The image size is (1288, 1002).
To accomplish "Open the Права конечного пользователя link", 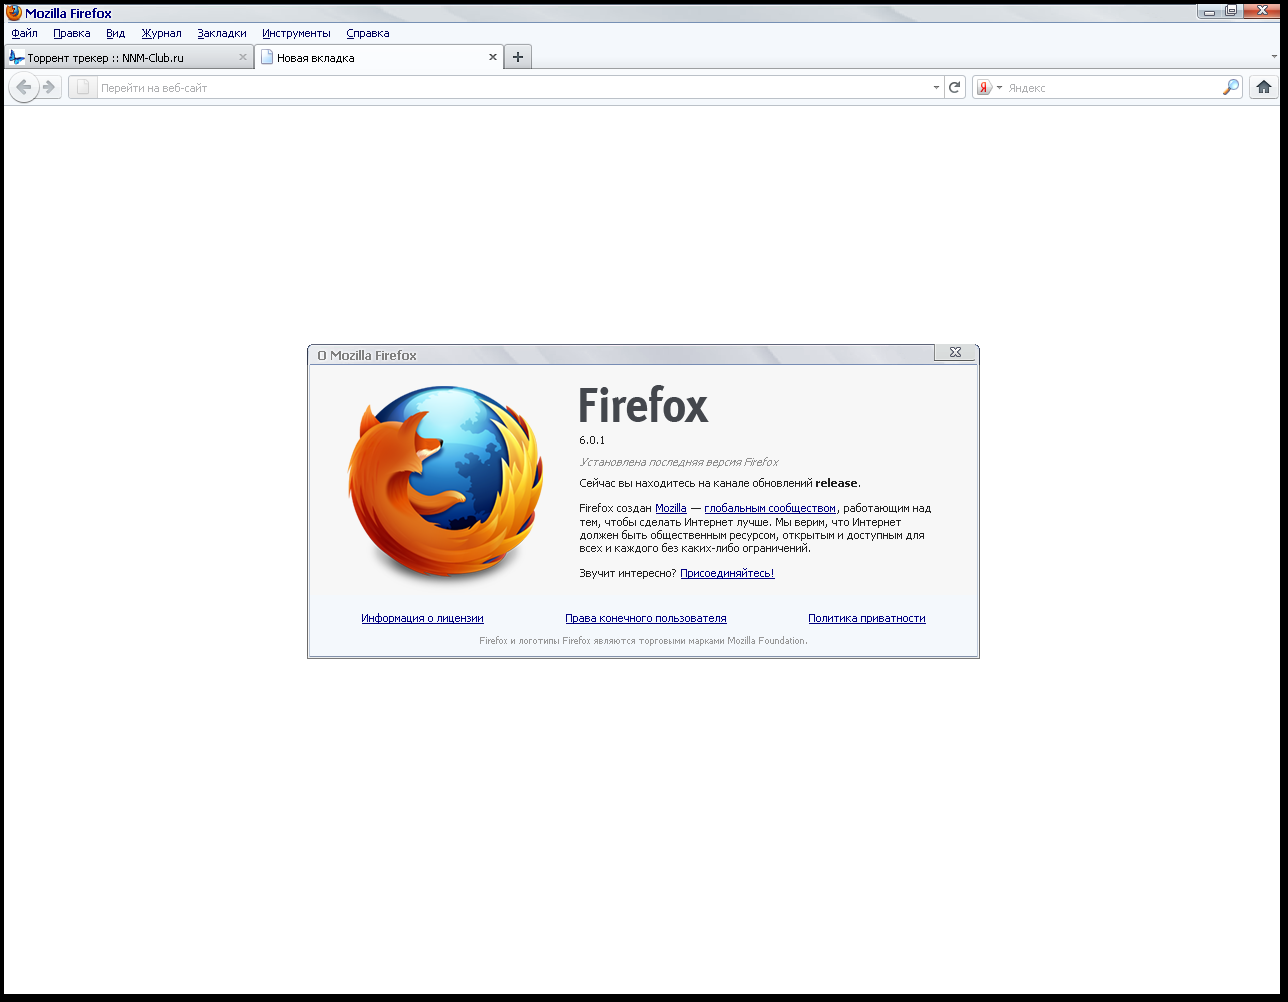I will (x=646, y=618).
